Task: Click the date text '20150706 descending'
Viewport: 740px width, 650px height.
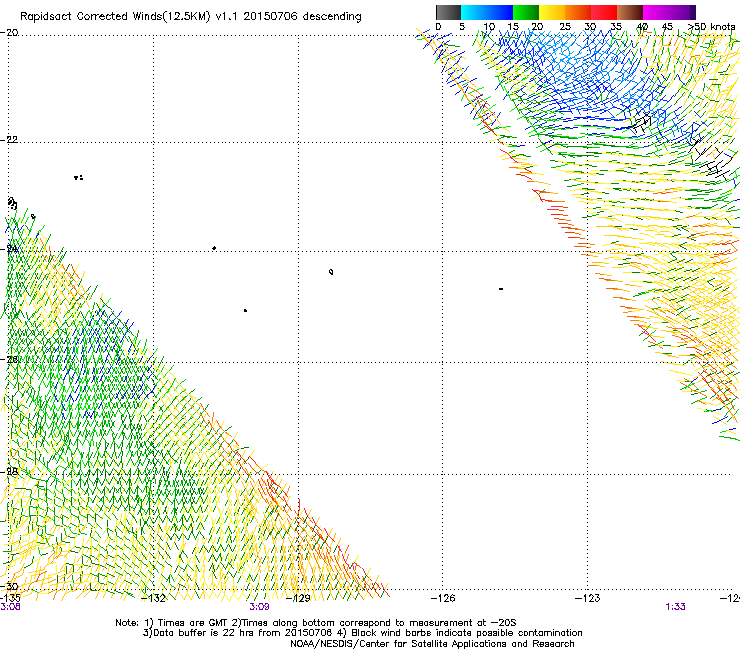Action: tap(302, 16)
